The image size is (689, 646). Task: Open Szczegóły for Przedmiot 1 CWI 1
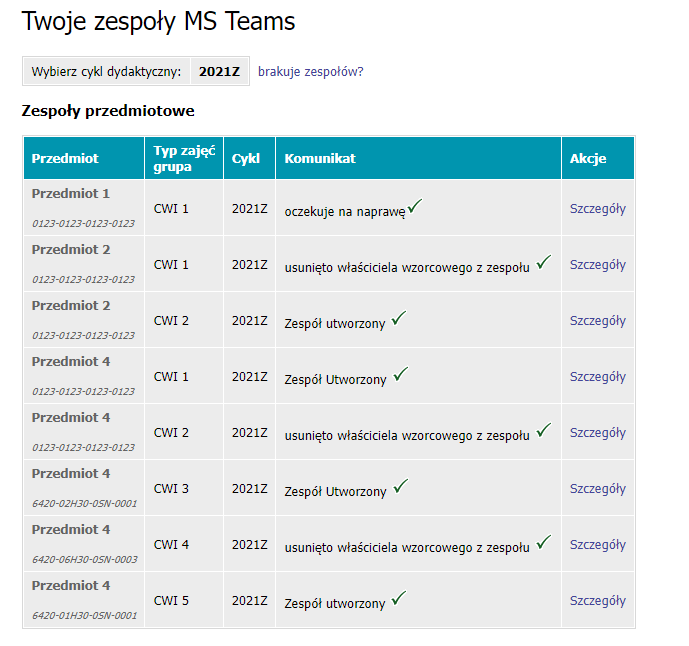coord(598,209)
